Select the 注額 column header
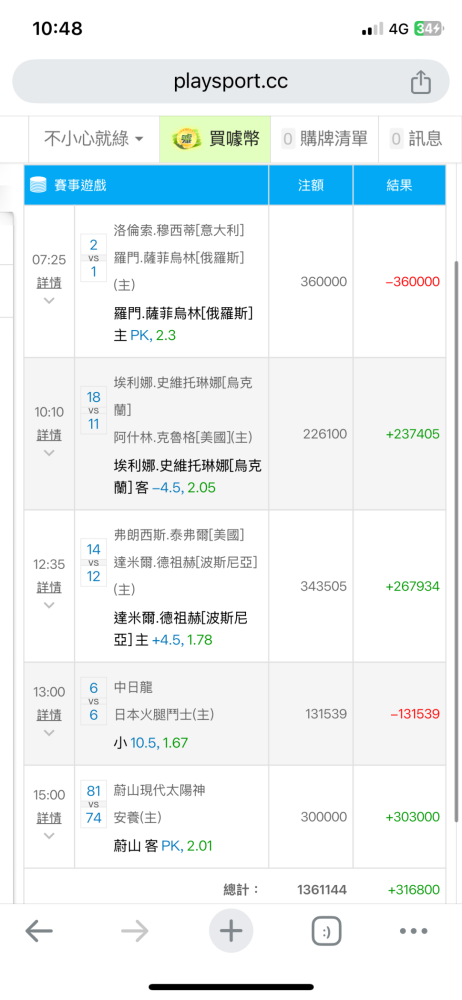Screen dimensions: 462x1000 pyautogui.click(x=311, y=185)
